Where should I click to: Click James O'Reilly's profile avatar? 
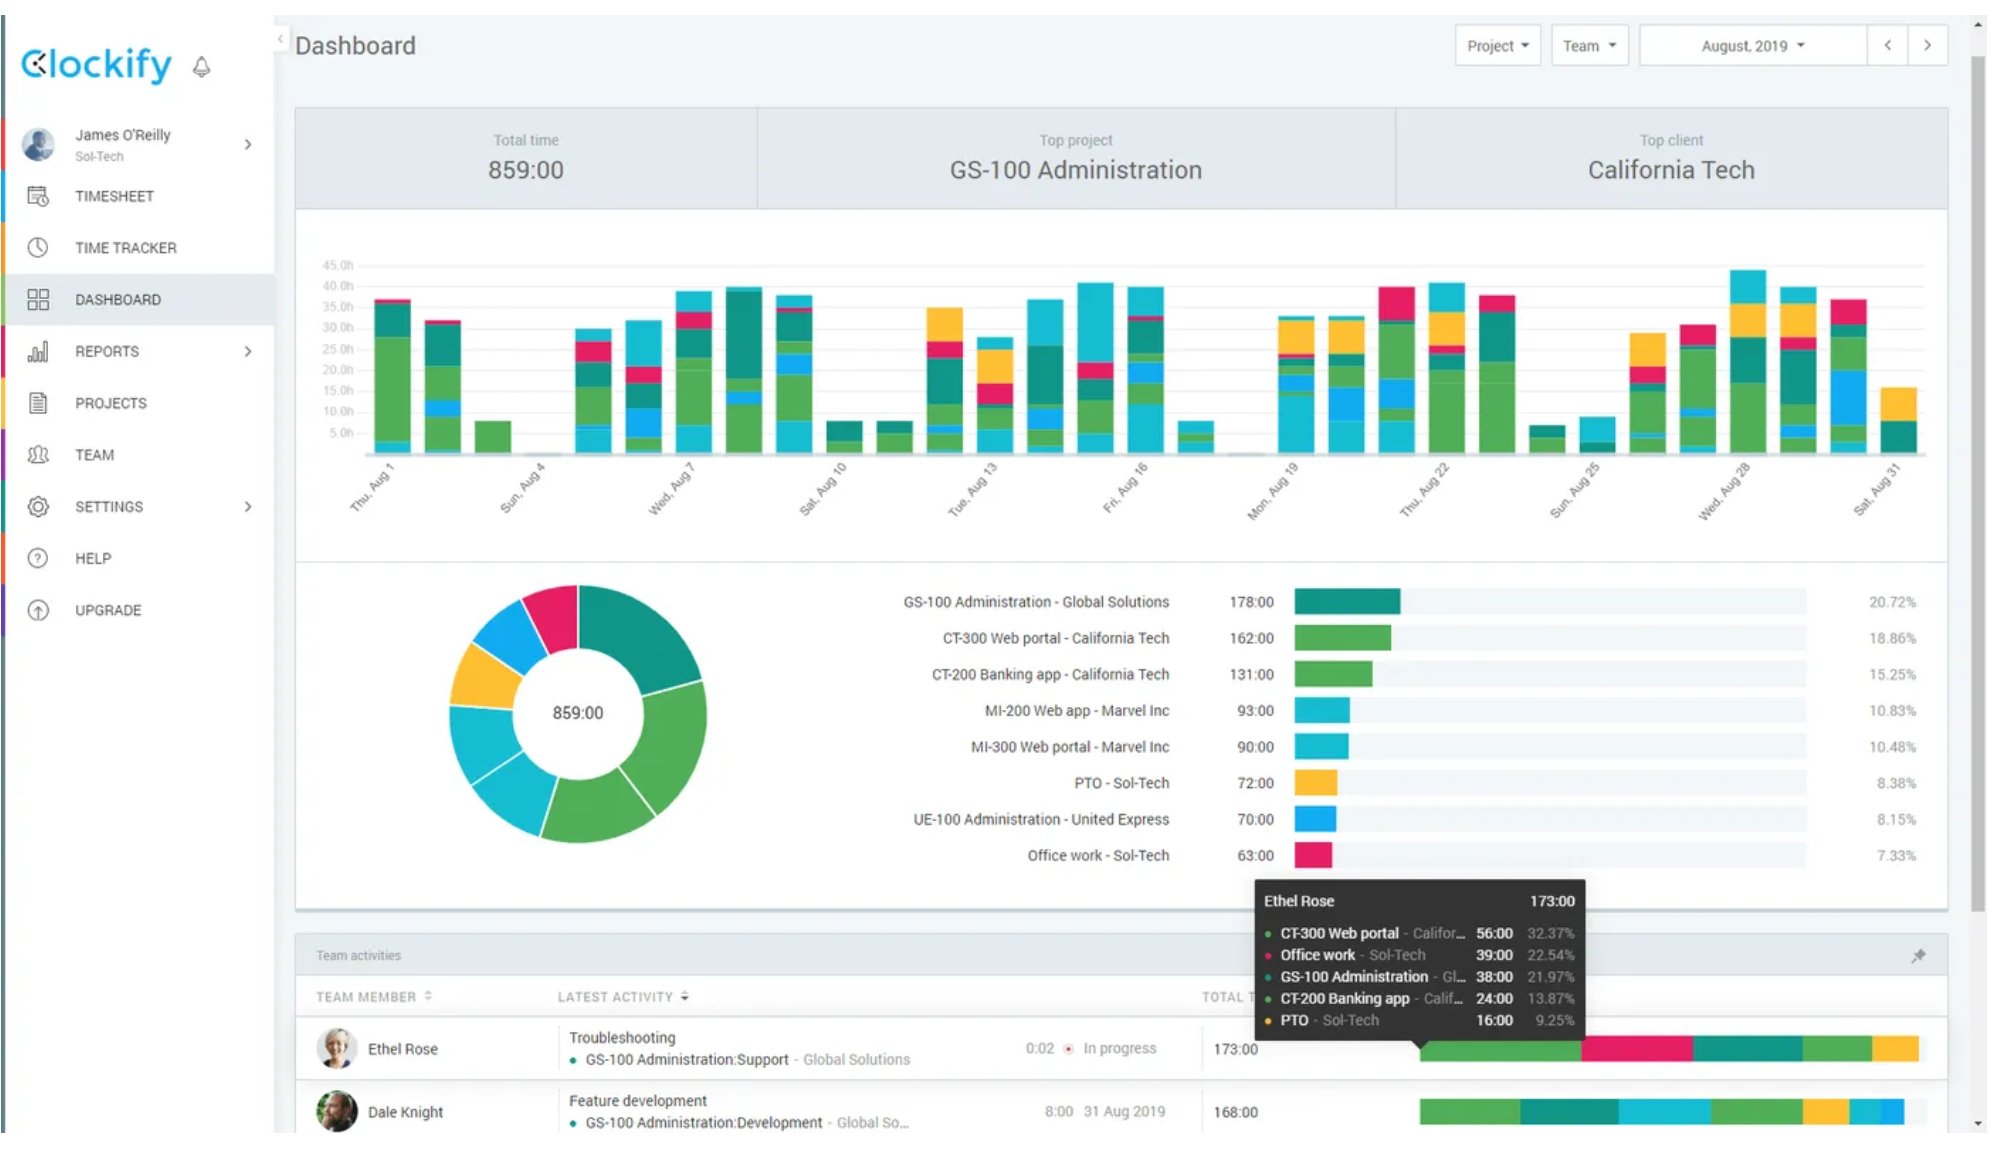[39, 145]
